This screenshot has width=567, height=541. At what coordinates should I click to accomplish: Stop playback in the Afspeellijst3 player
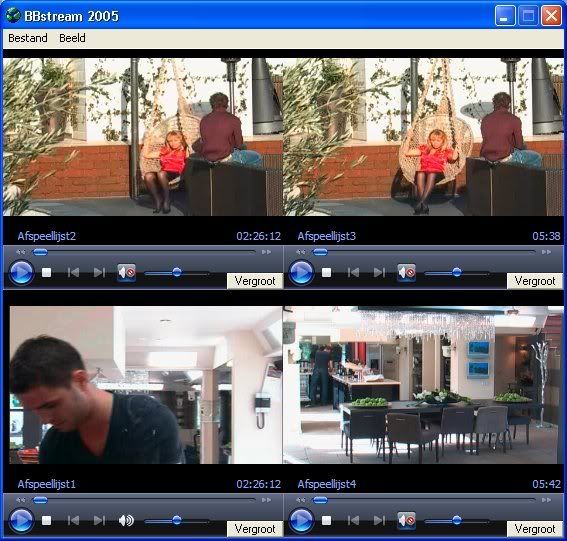(327, 272)
